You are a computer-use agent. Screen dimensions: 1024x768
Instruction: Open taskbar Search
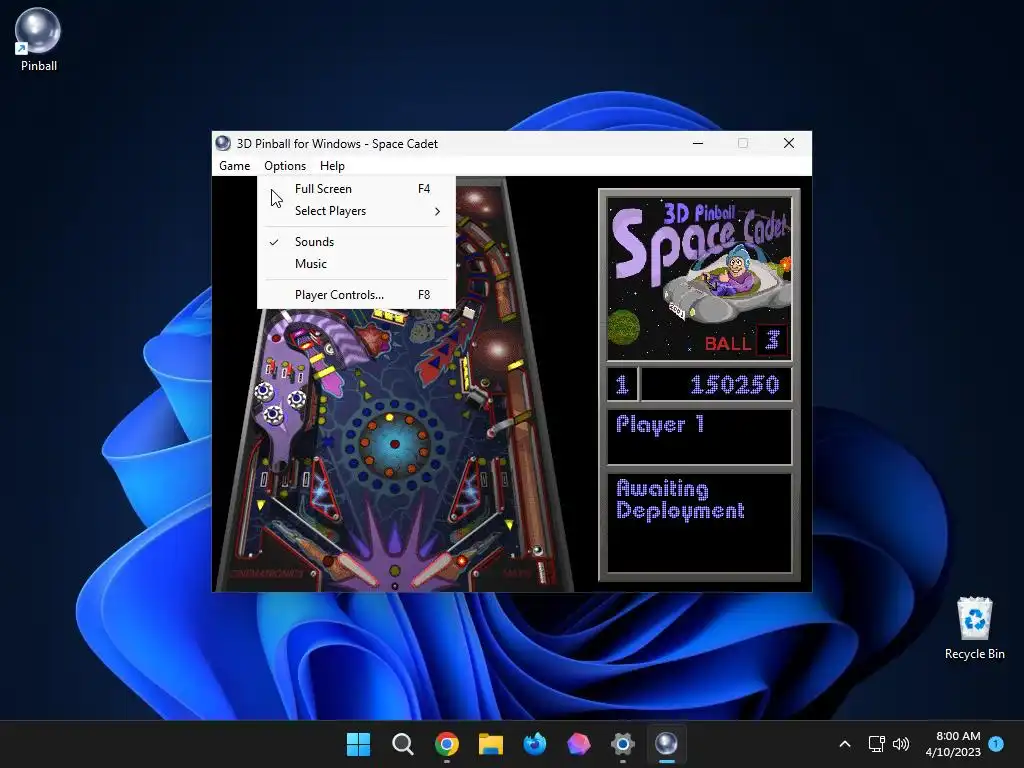(x=402, y=744)
